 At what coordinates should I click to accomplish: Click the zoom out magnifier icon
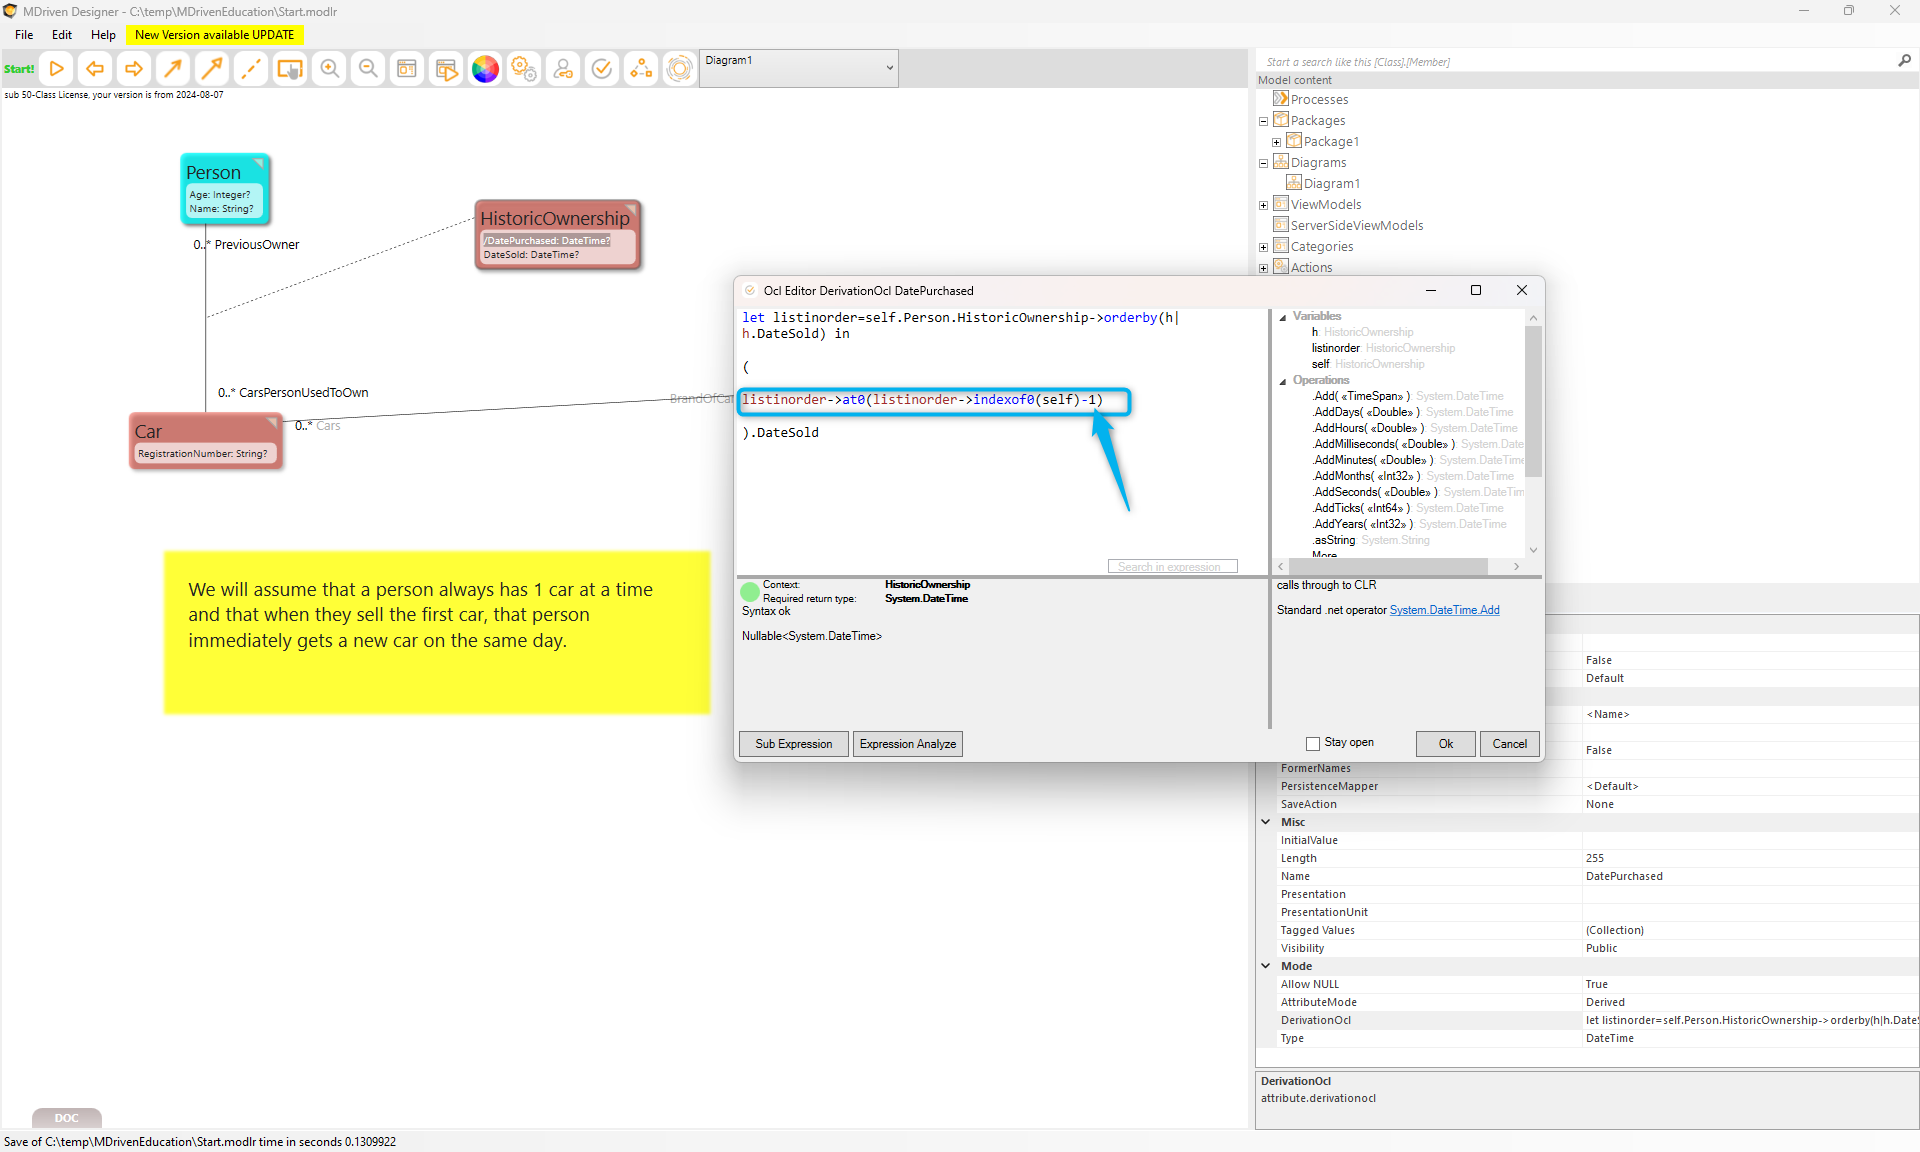368,69
